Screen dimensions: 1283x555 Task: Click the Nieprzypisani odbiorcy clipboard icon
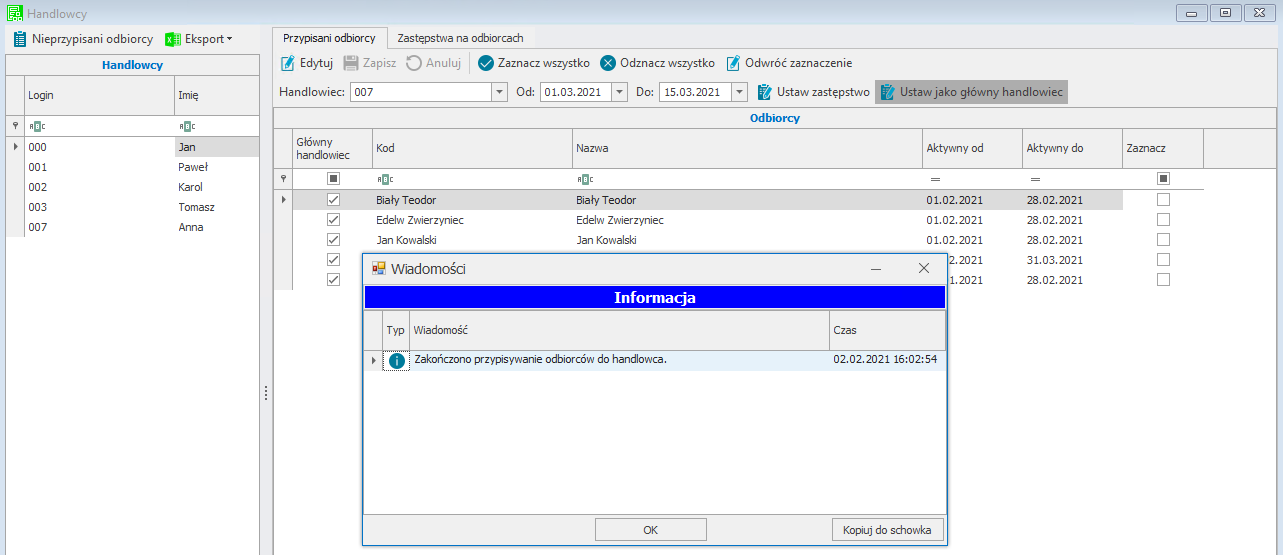pos(19,39)
